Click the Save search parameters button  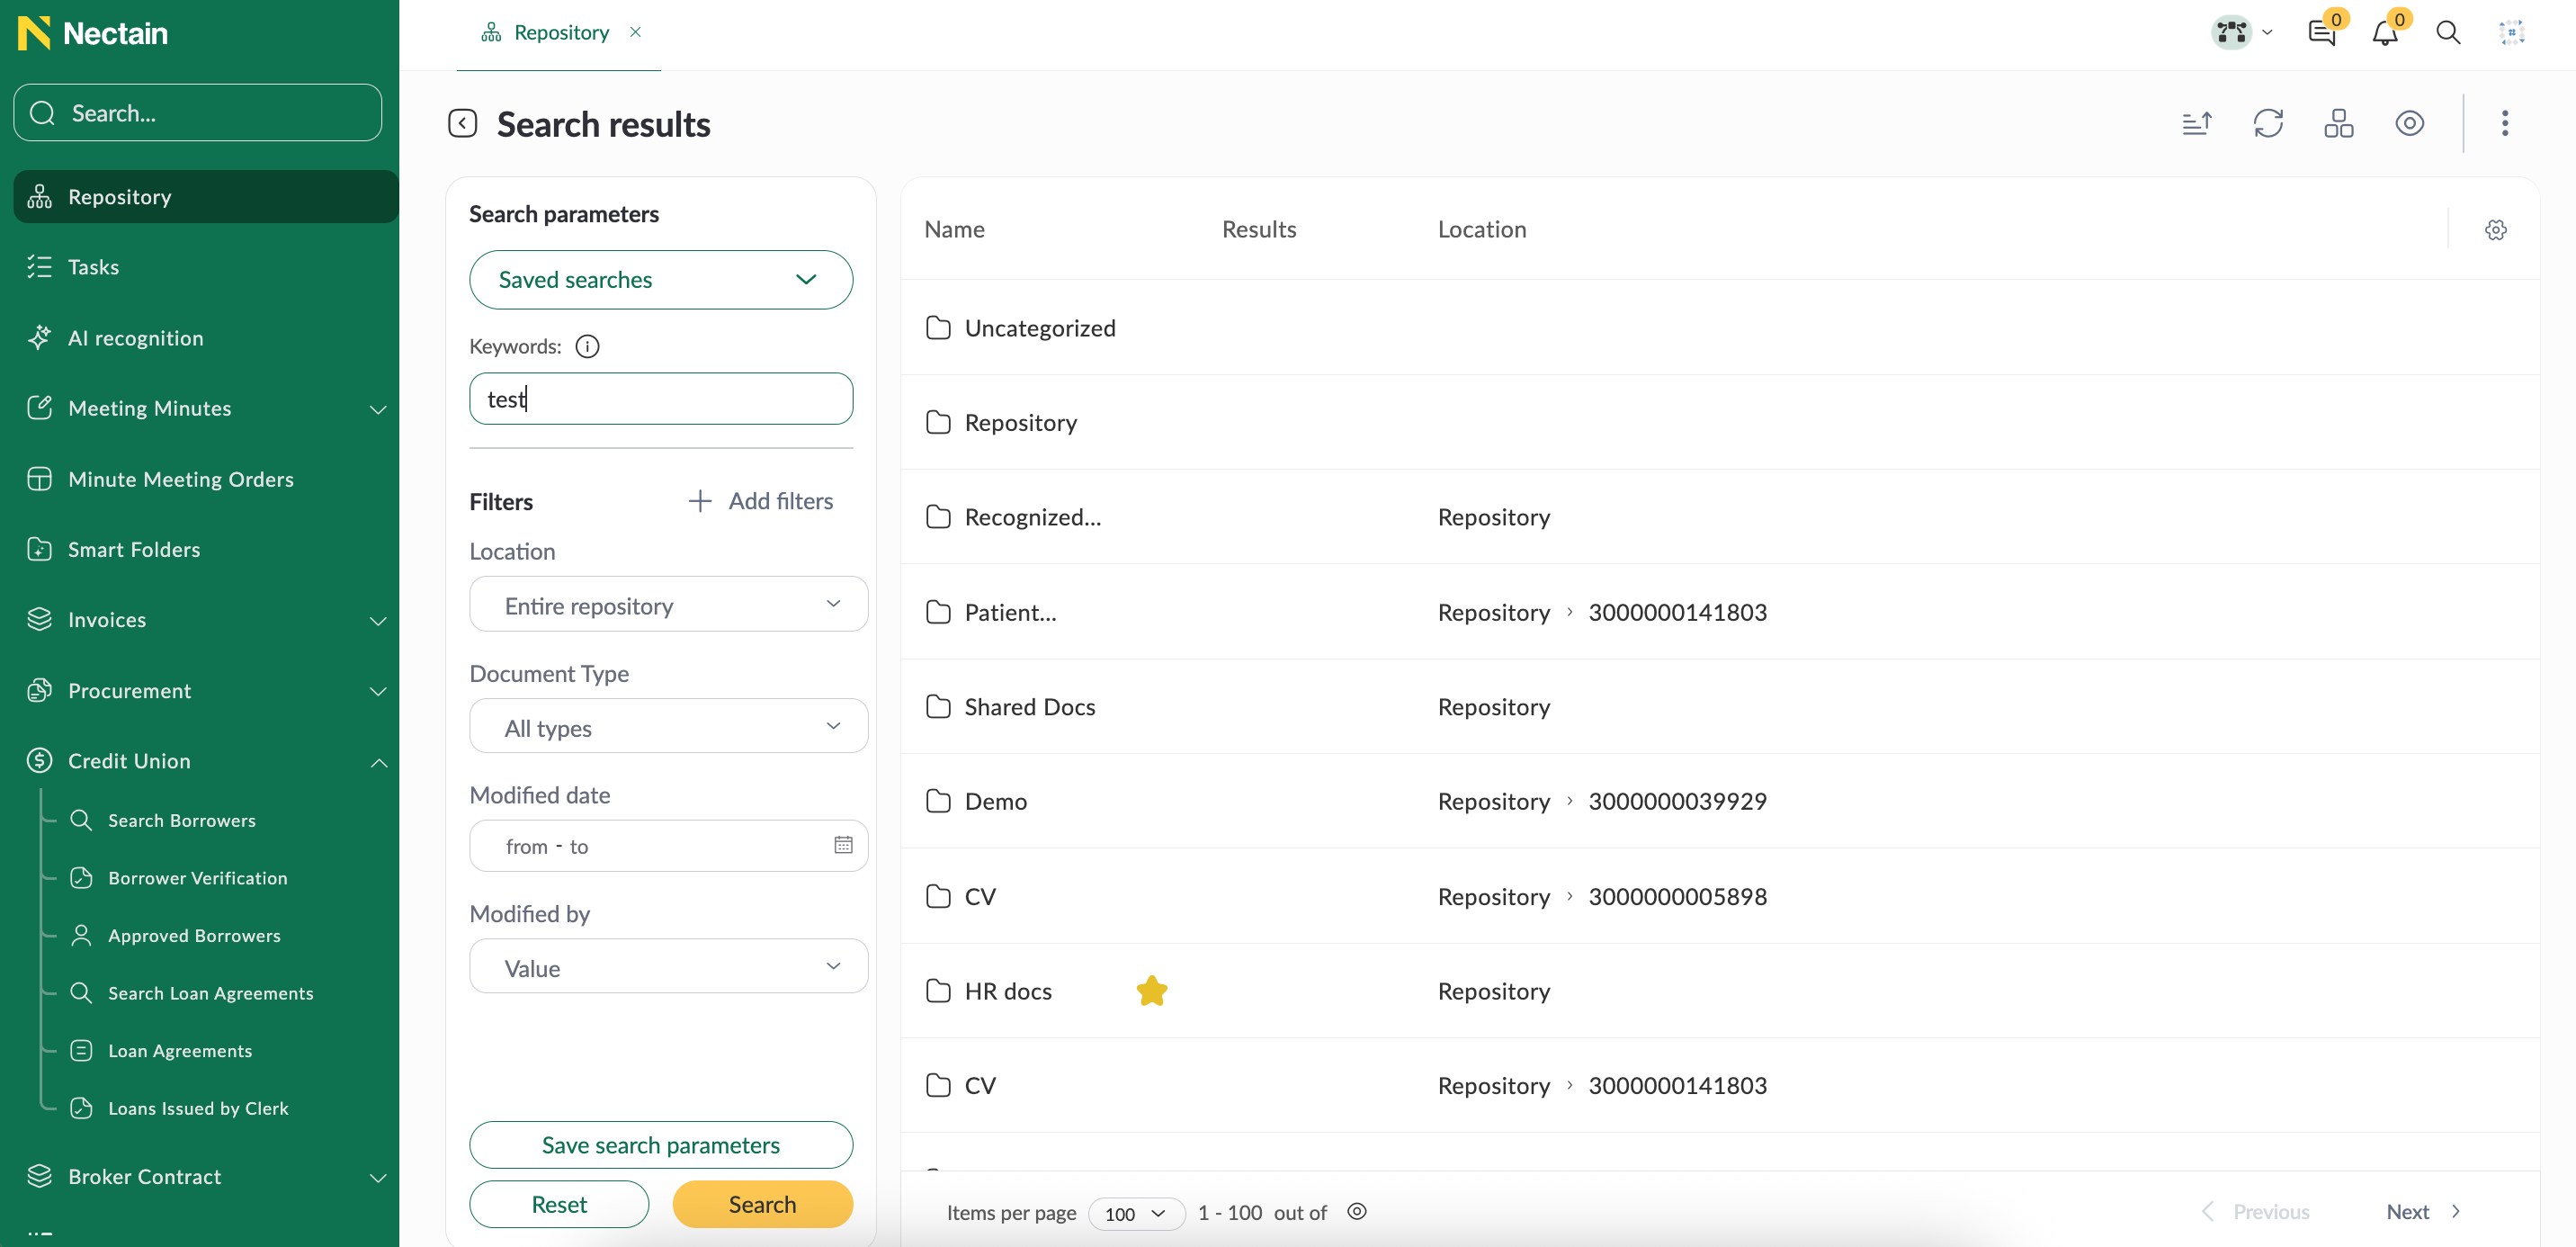point(660,1144)
